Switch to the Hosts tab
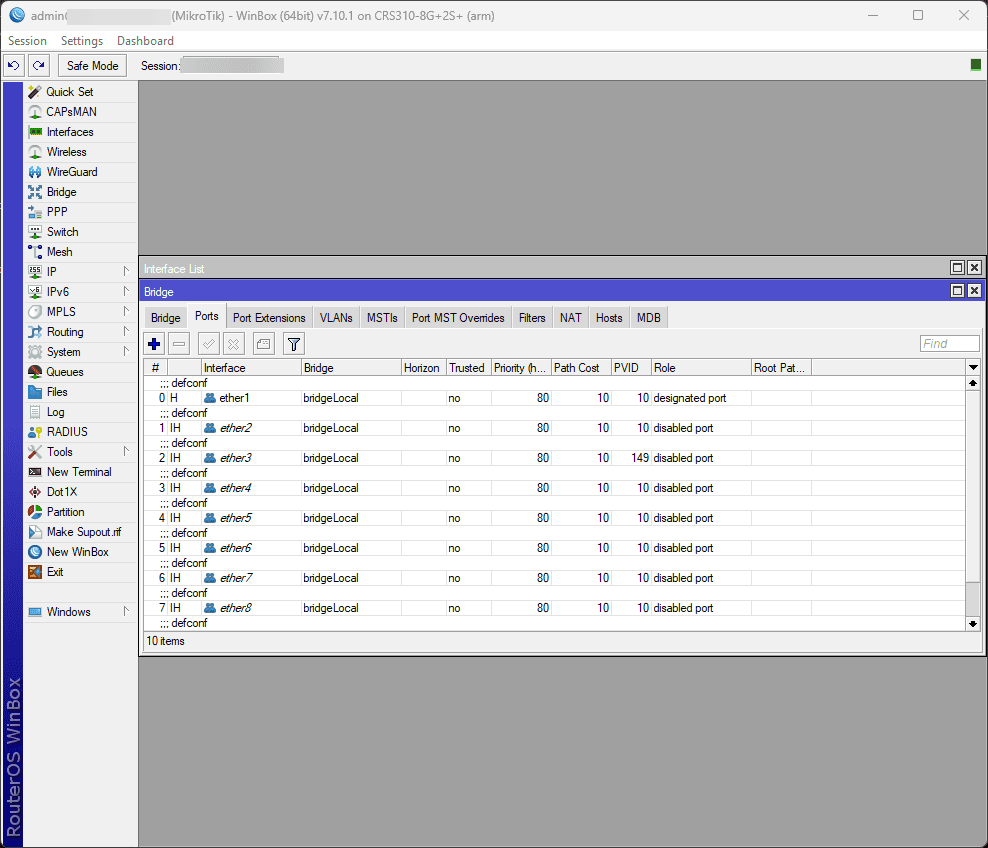This screenshot has height=848, width=988. [608, 318]
